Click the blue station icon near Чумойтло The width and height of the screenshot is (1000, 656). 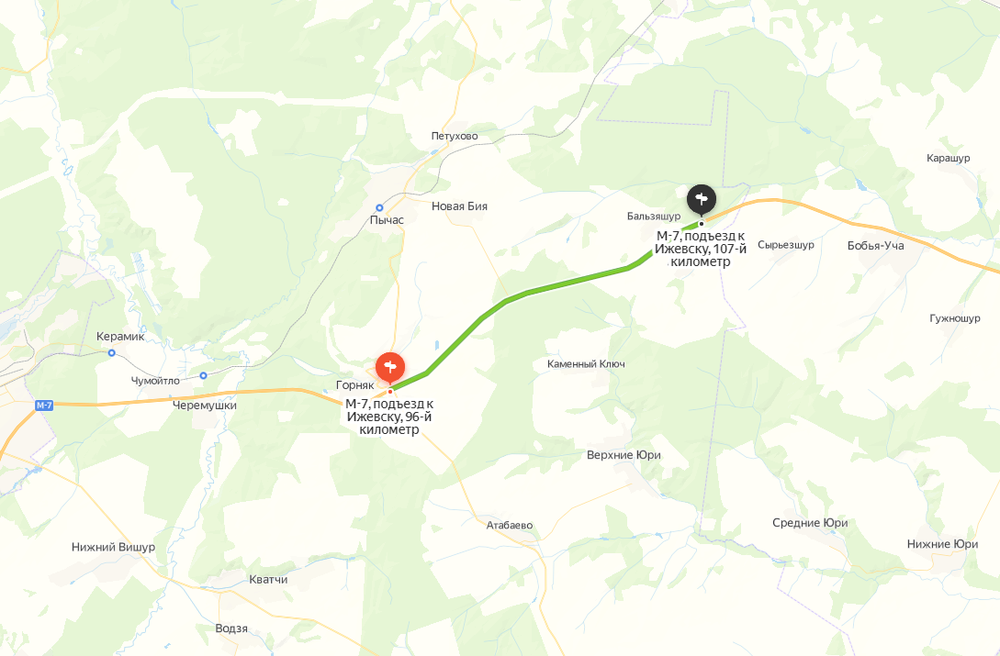(203, 375)
